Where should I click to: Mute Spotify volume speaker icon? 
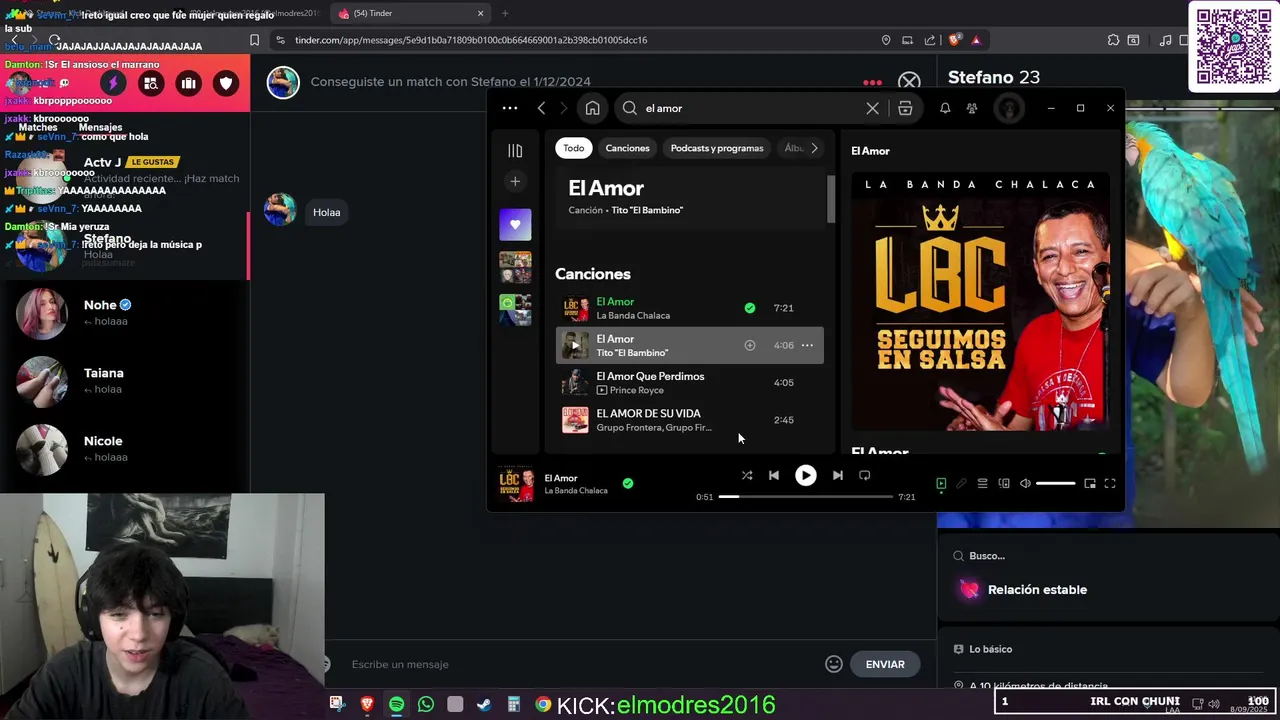[x=1025, y=484]
